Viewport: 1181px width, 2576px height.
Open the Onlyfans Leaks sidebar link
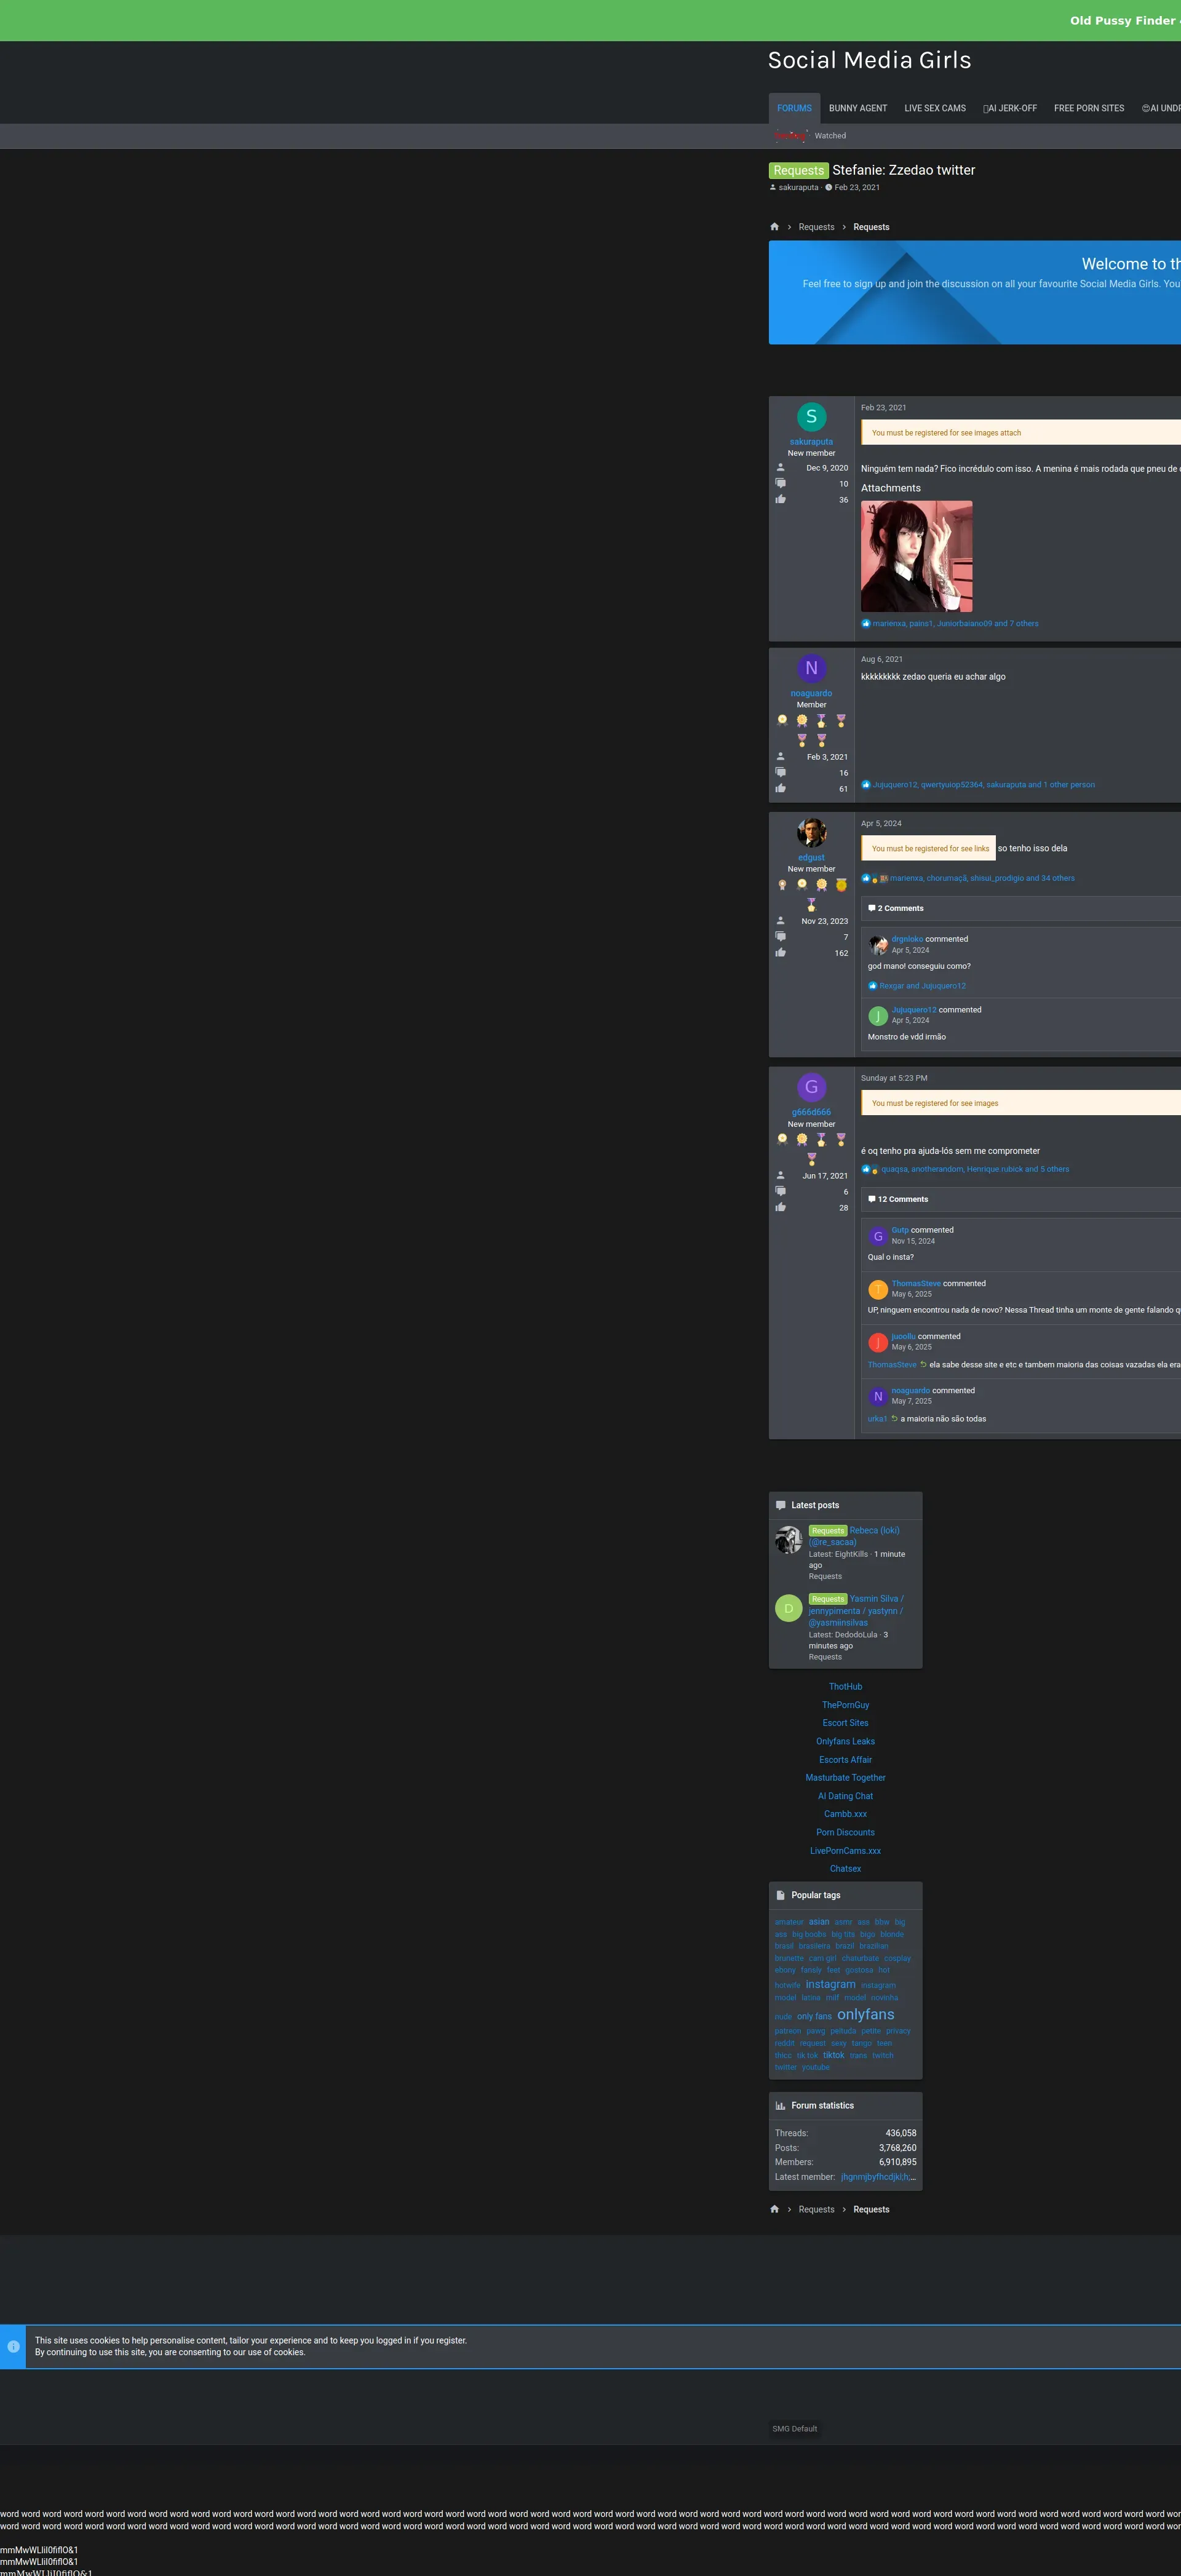pyautogui.click(x=845, y=1741)
